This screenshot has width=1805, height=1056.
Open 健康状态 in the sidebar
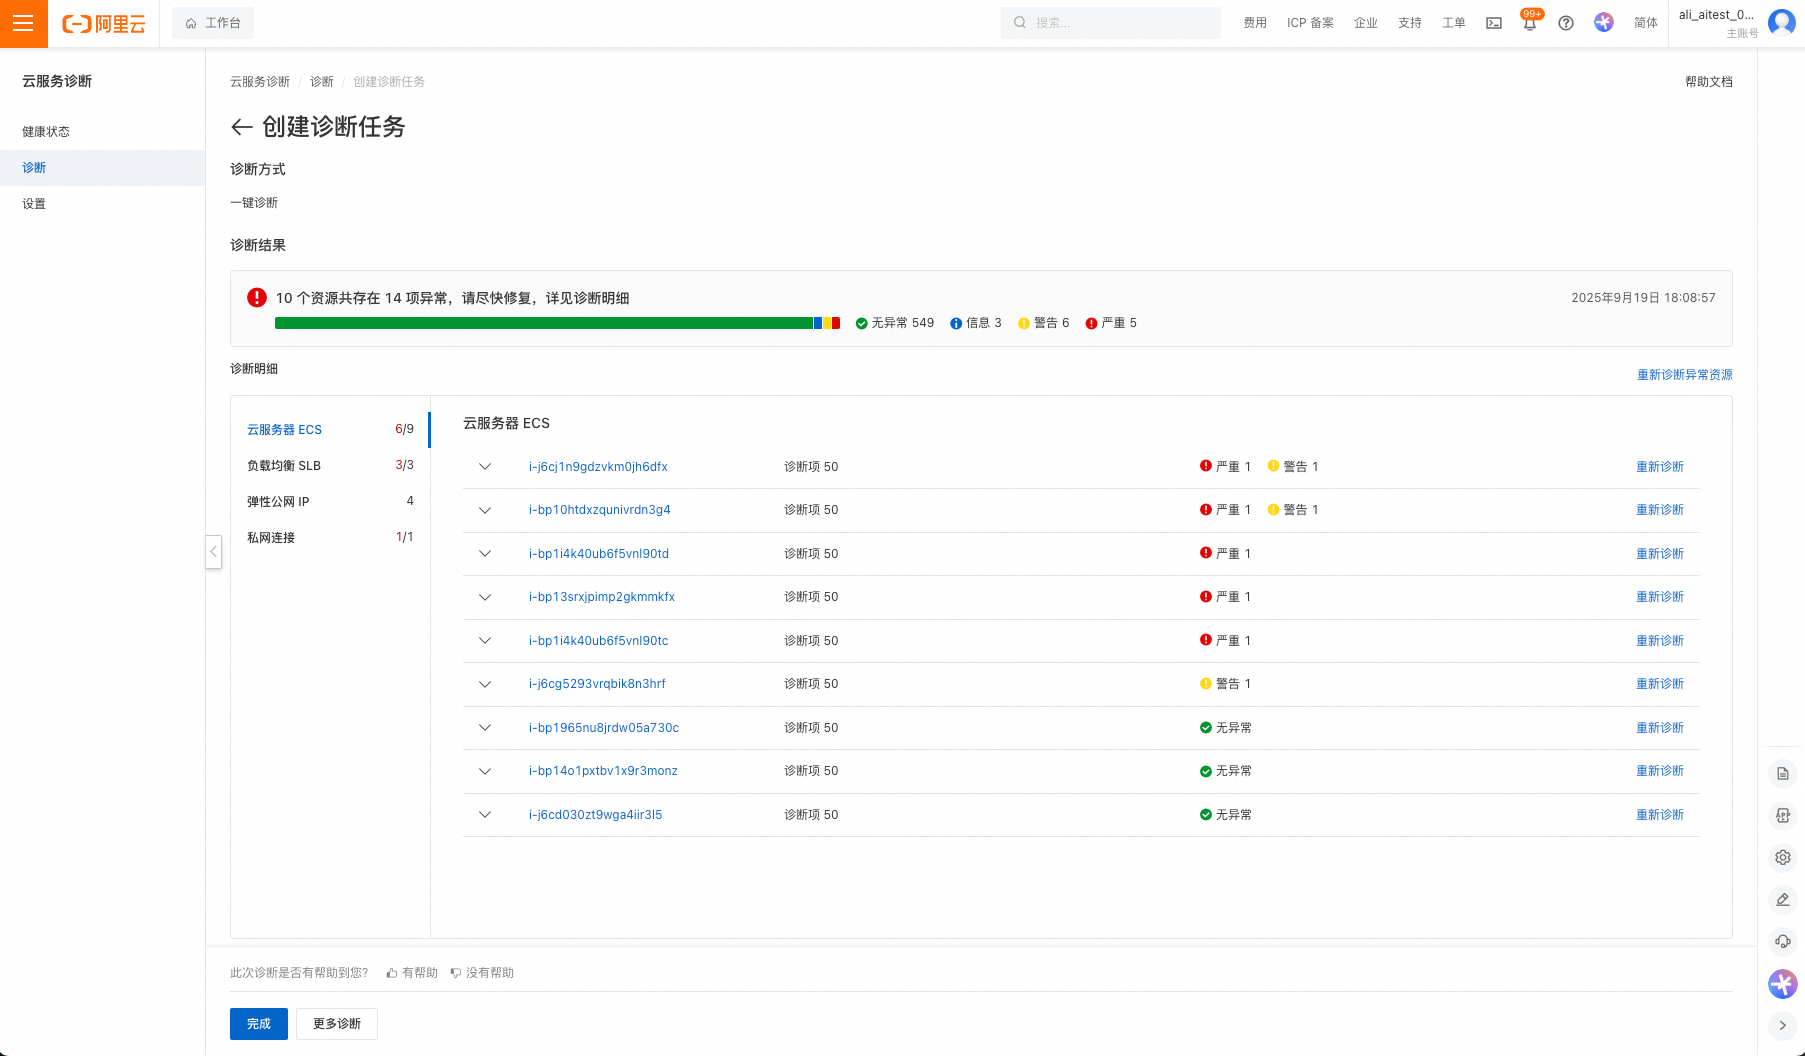(x=102, y=132)
